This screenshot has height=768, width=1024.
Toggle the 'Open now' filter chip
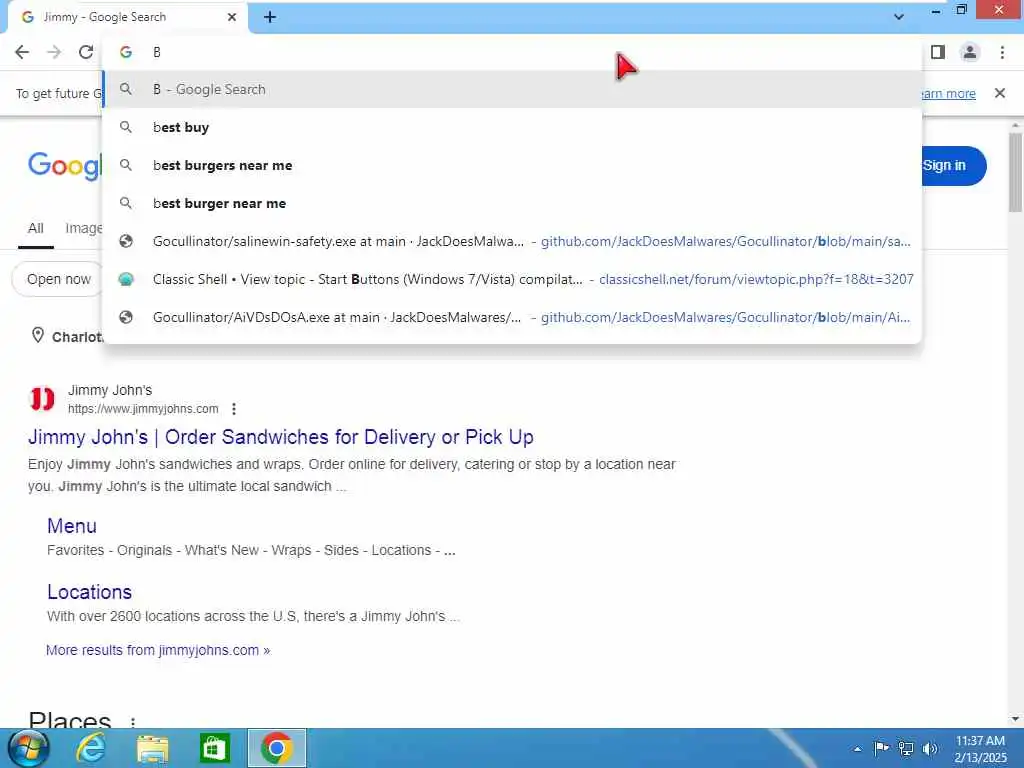pyautogui.click(x=57, y=279)
